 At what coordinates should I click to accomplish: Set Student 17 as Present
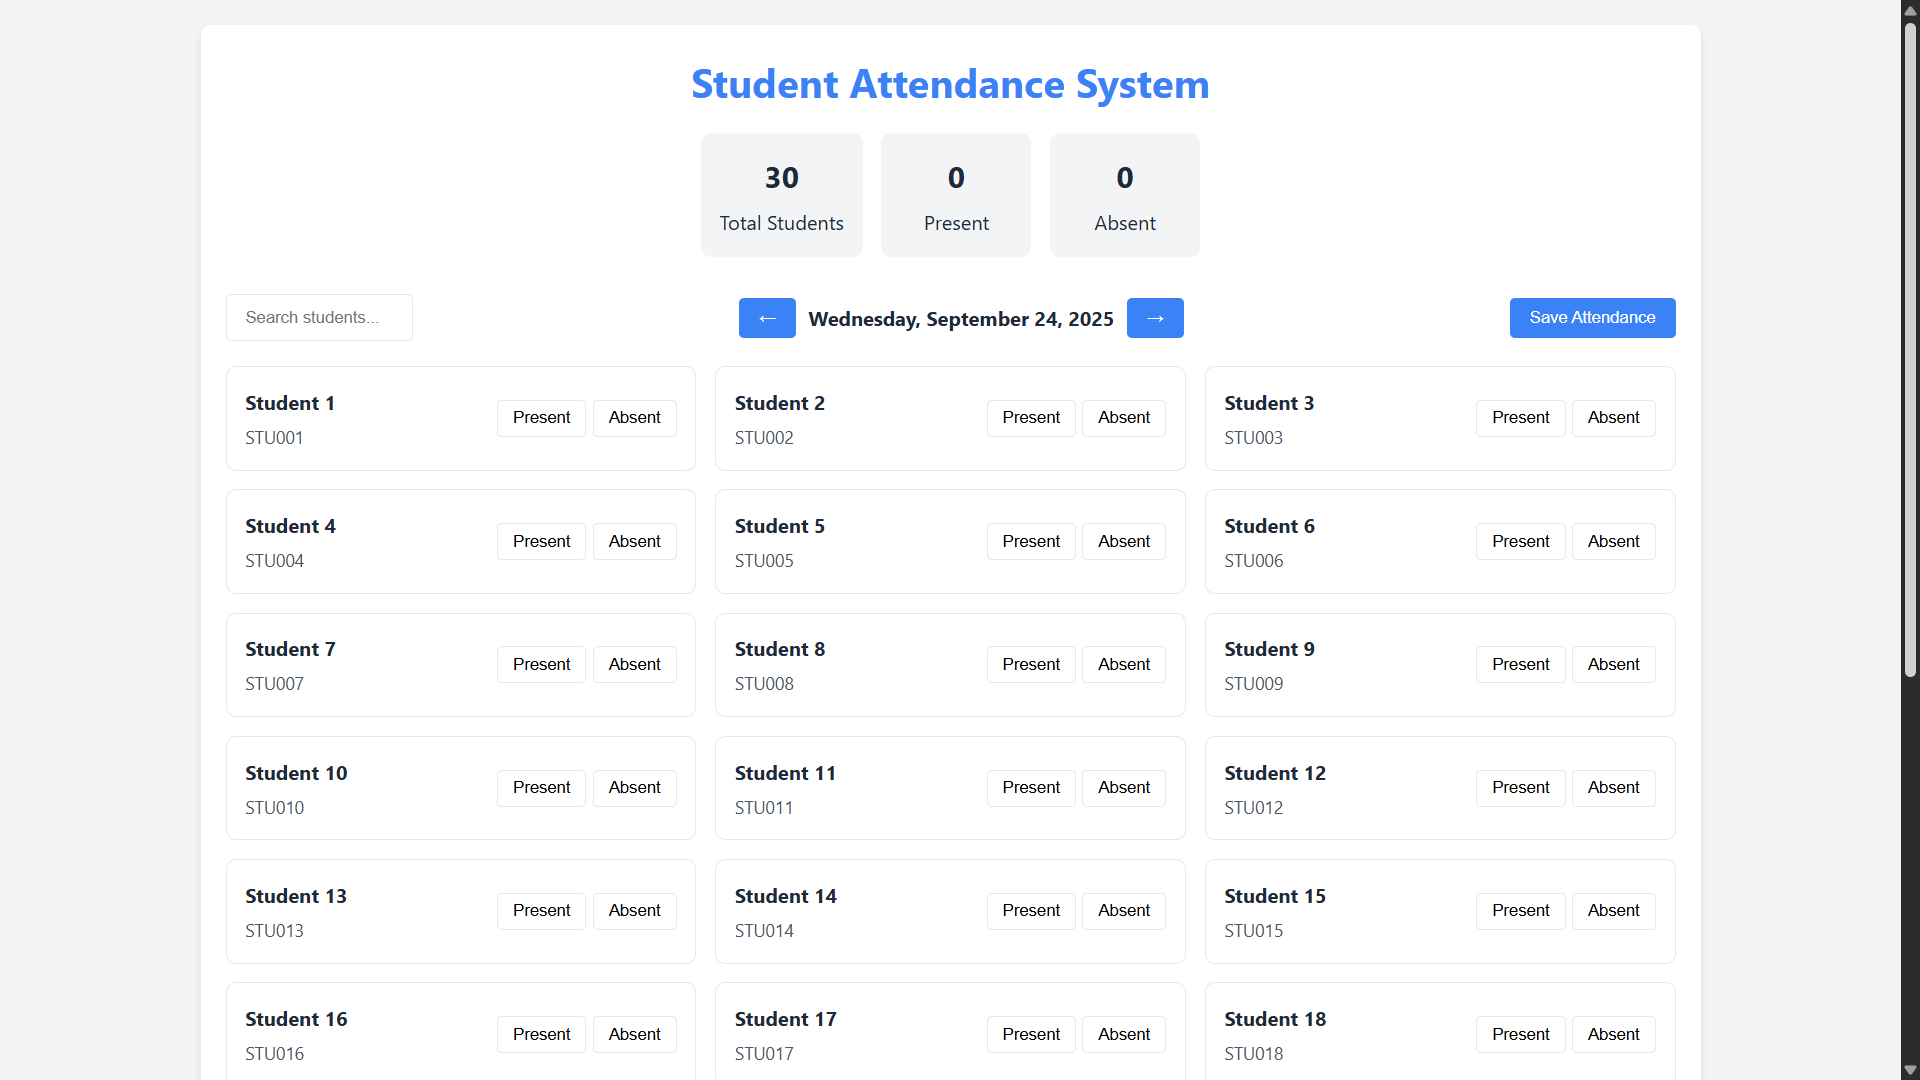[x=1031, y=1034]
